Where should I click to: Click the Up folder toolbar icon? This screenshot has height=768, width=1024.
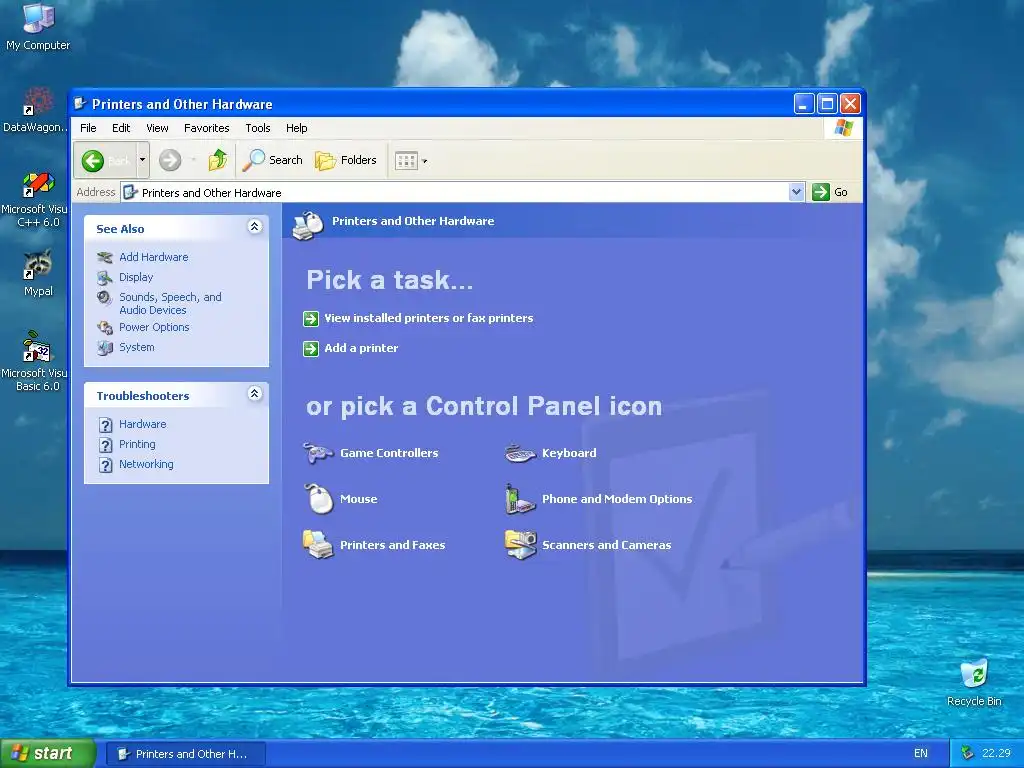coord(217,160)
